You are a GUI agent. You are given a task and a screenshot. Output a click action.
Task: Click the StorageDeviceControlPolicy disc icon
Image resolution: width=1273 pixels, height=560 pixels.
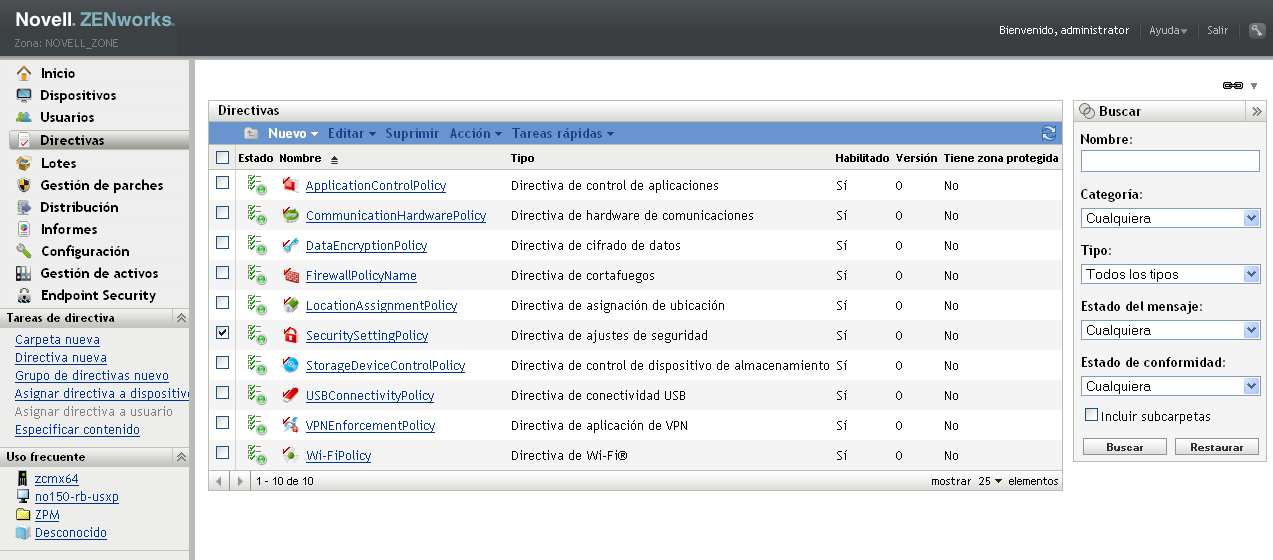(x=290, y=365)
